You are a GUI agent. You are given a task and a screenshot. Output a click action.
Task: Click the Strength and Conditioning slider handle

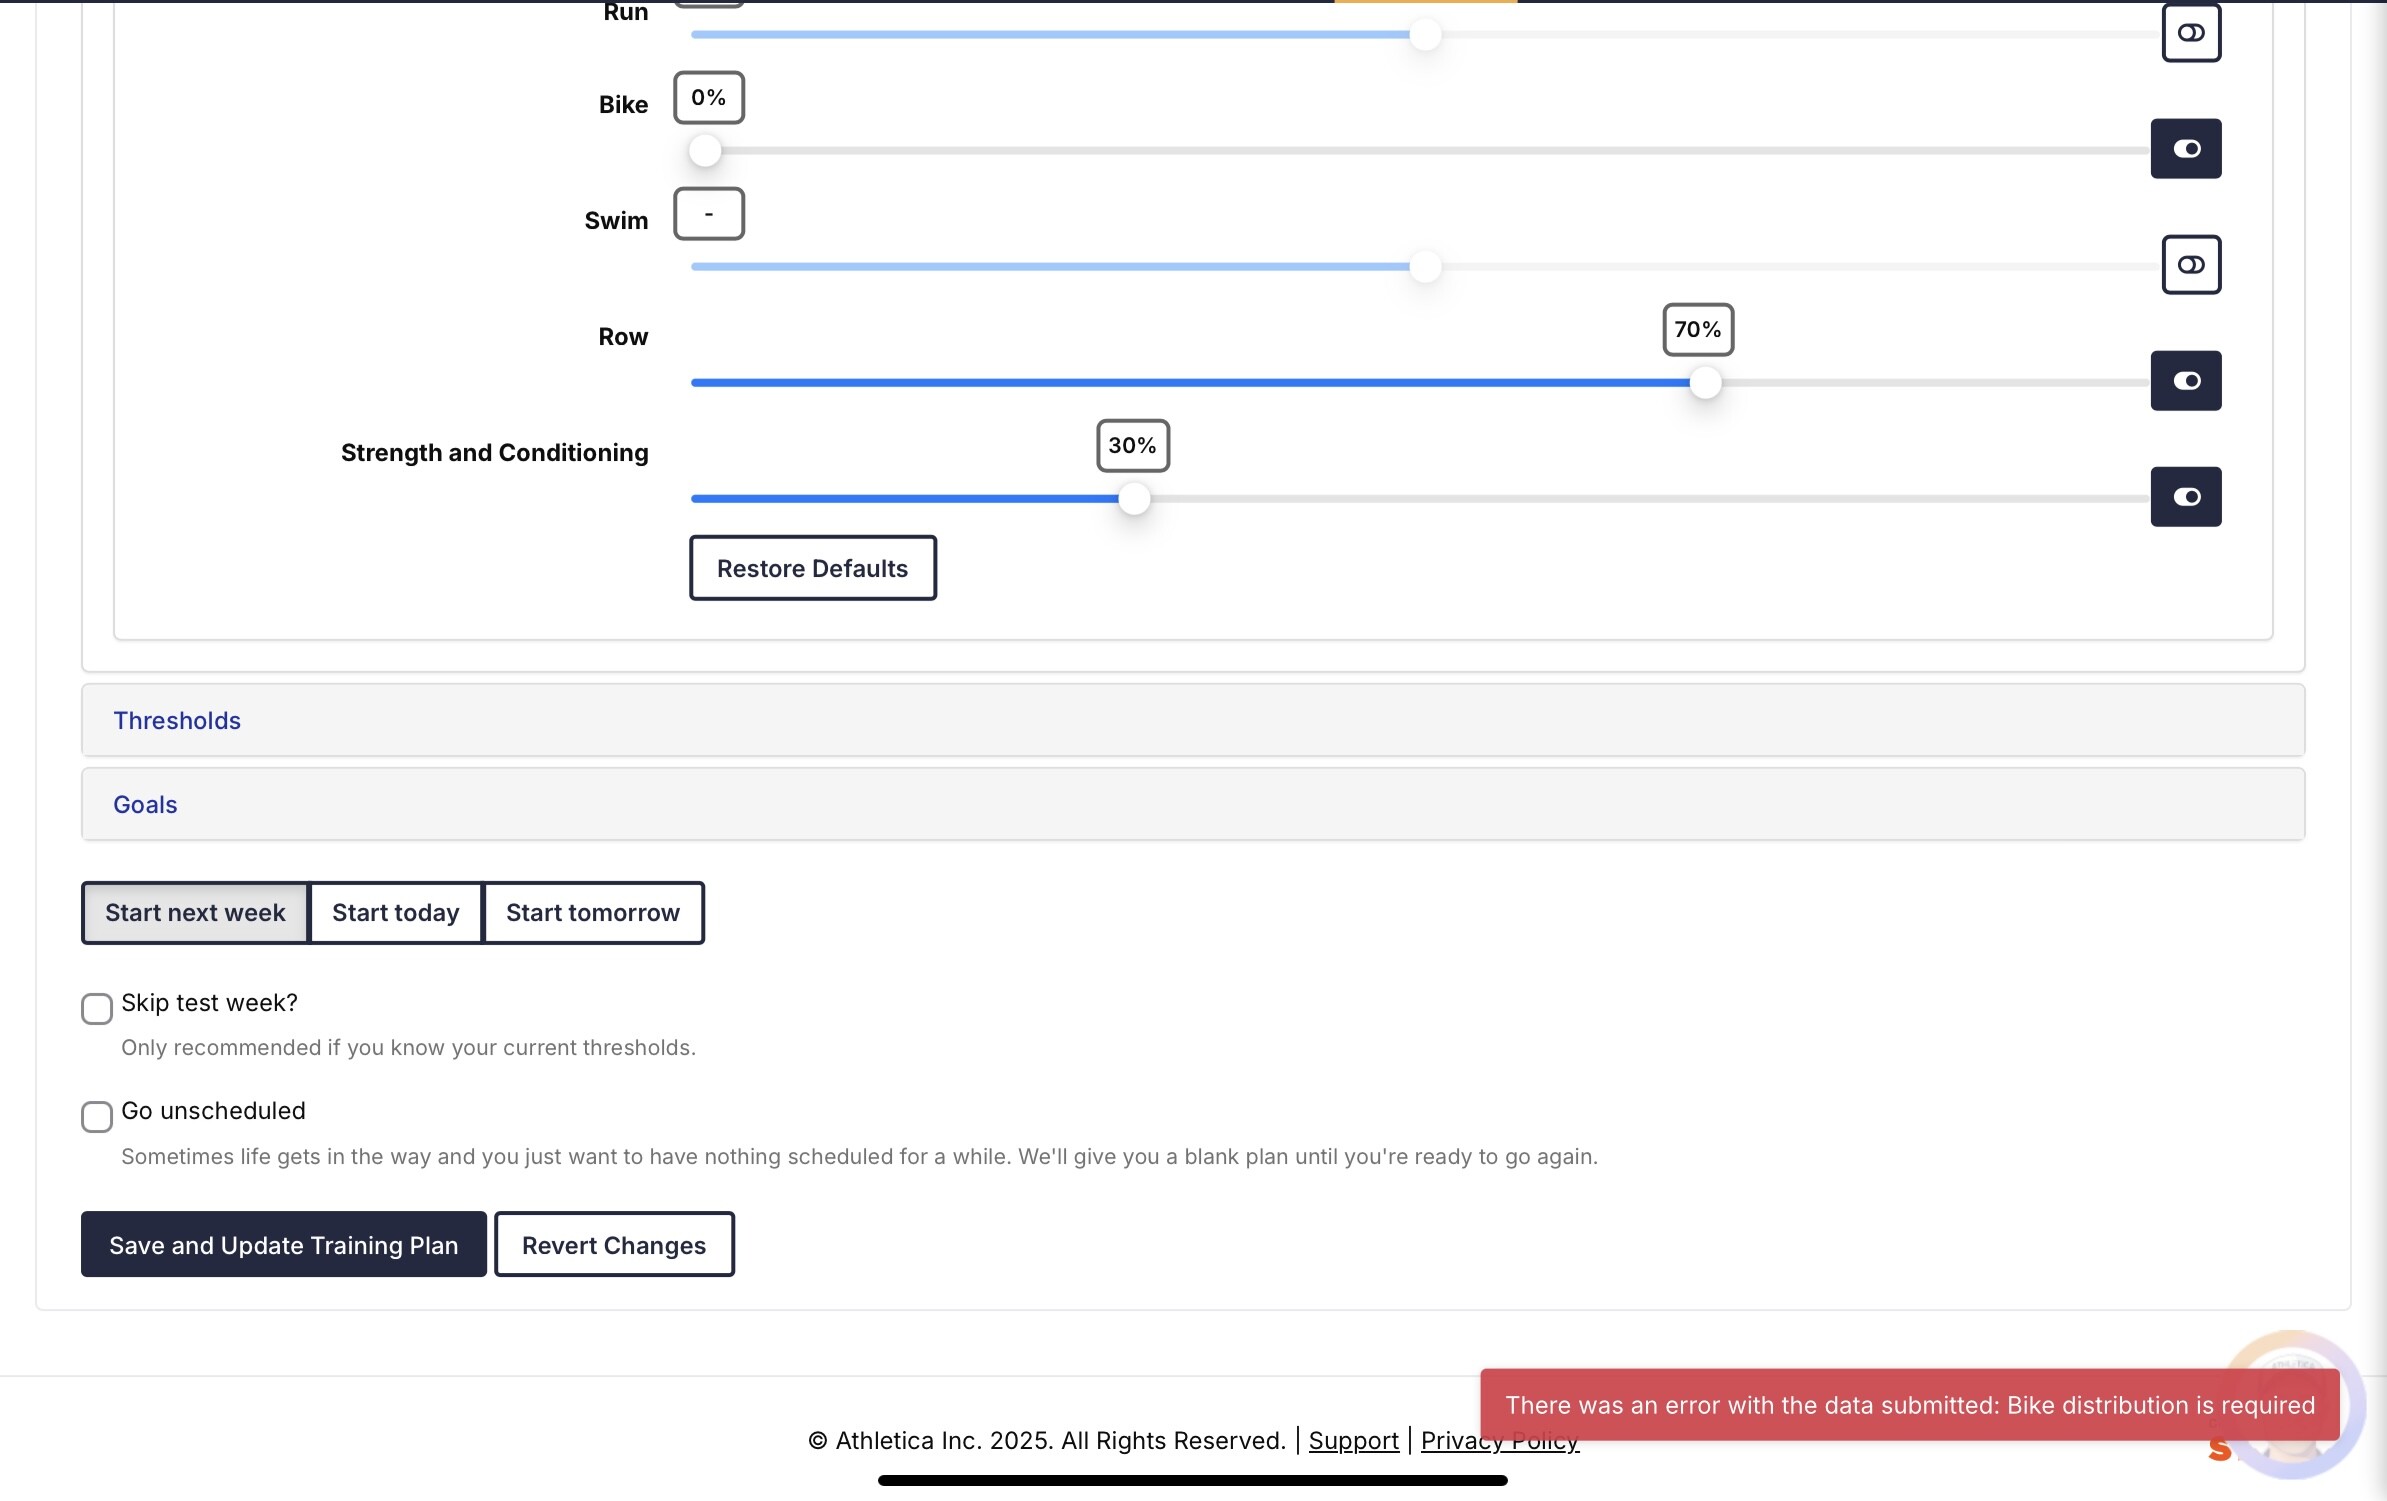coord(1133,499)
